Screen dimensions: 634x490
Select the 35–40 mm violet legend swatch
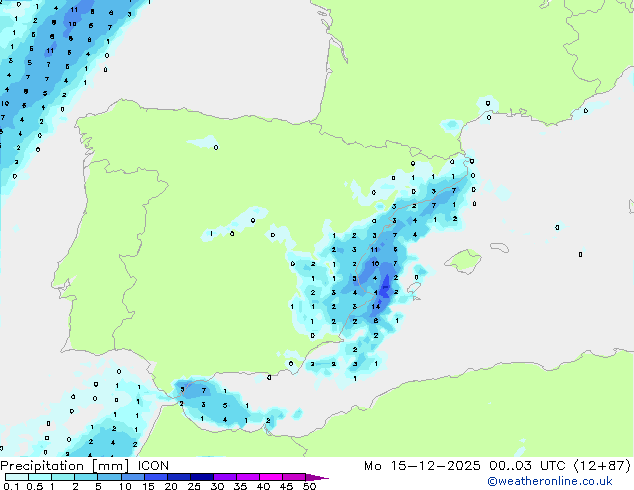point(248,477)
